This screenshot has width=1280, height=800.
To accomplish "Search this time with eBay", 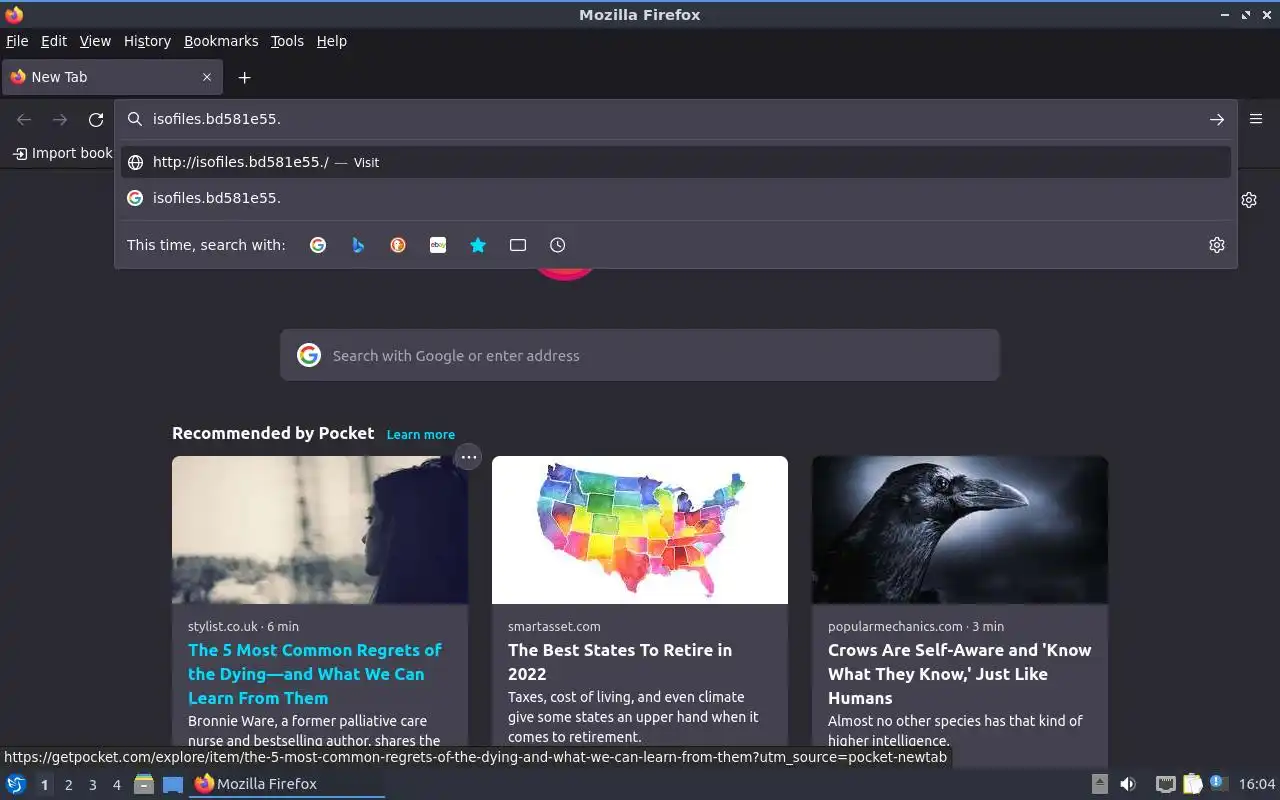I will (x=438, y=245).
